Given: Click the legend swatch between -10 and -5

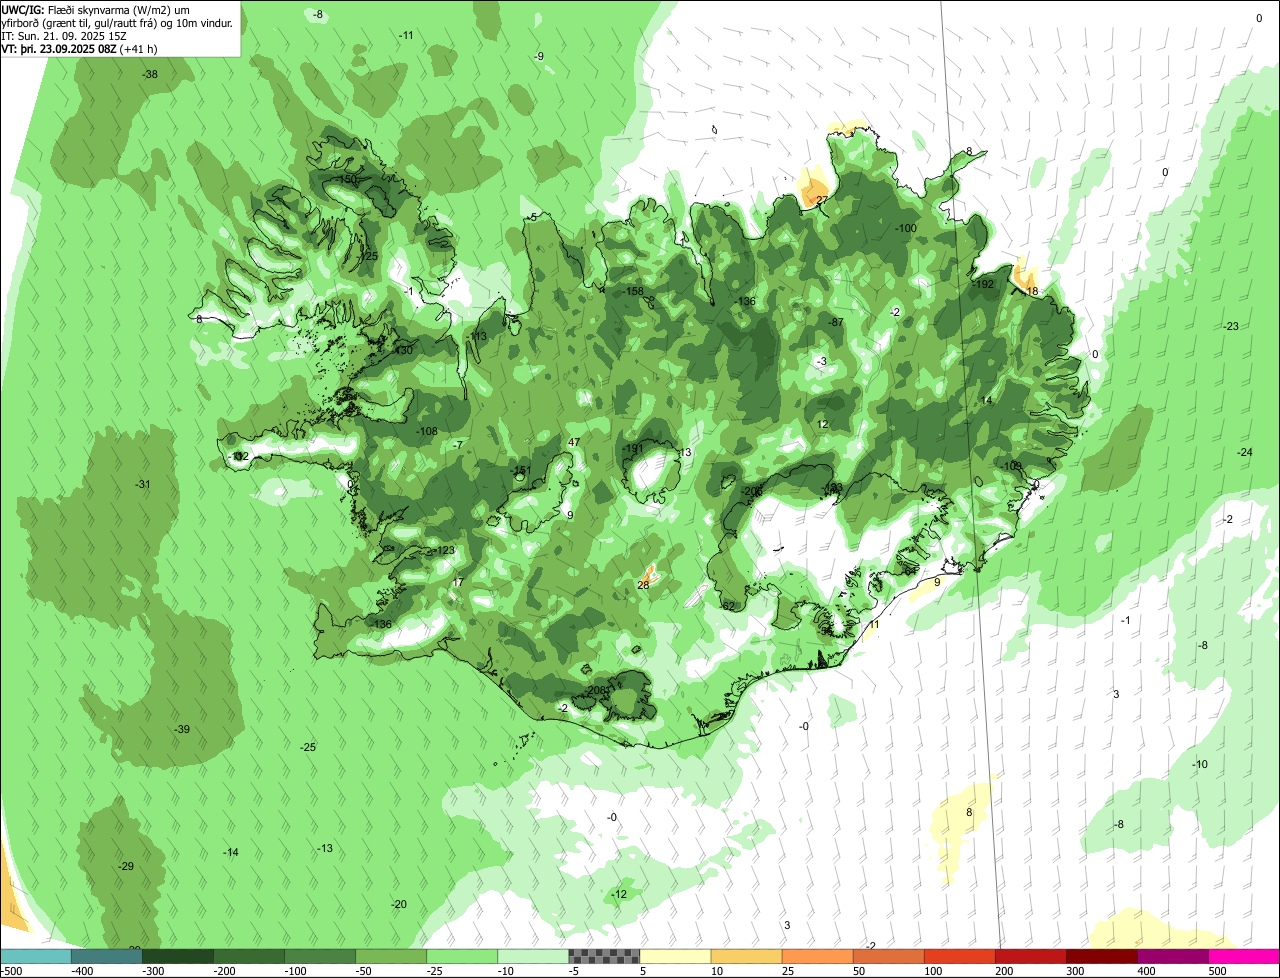Looking at the screenshot, I should point(533,956).
